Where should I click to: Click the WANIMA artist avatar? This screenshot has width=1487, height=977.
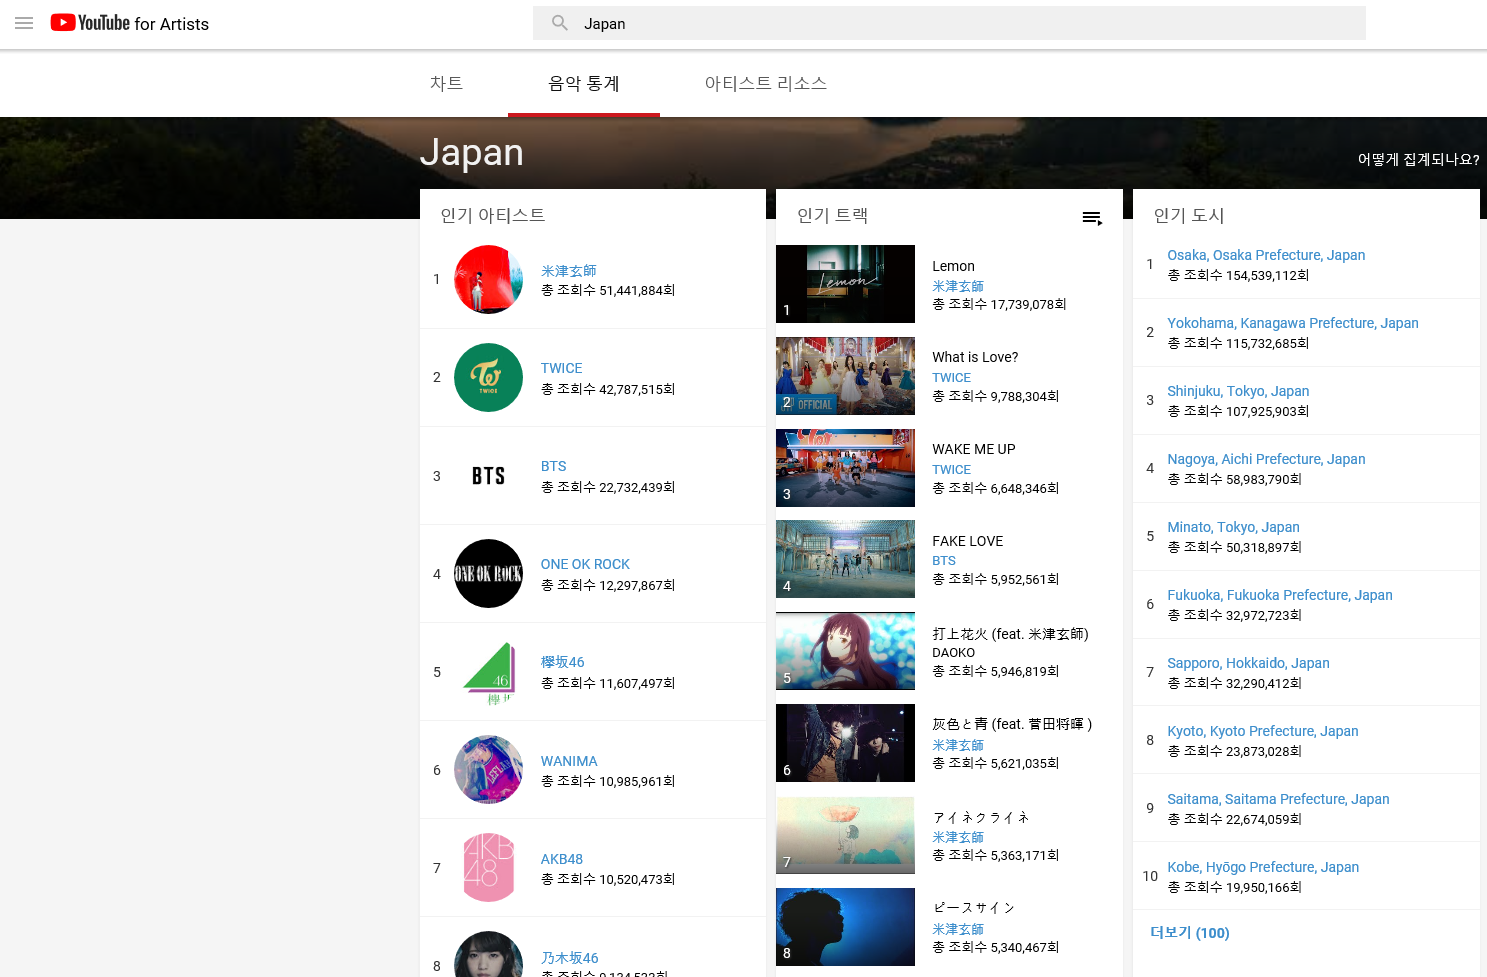tap(488, 770)
